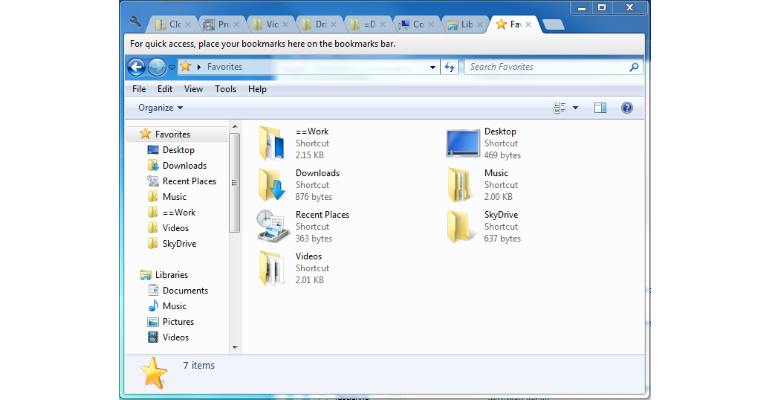Open the View menu
This screenshot has width=770, height=400.
pyautogui.click(x=193, y=89)
